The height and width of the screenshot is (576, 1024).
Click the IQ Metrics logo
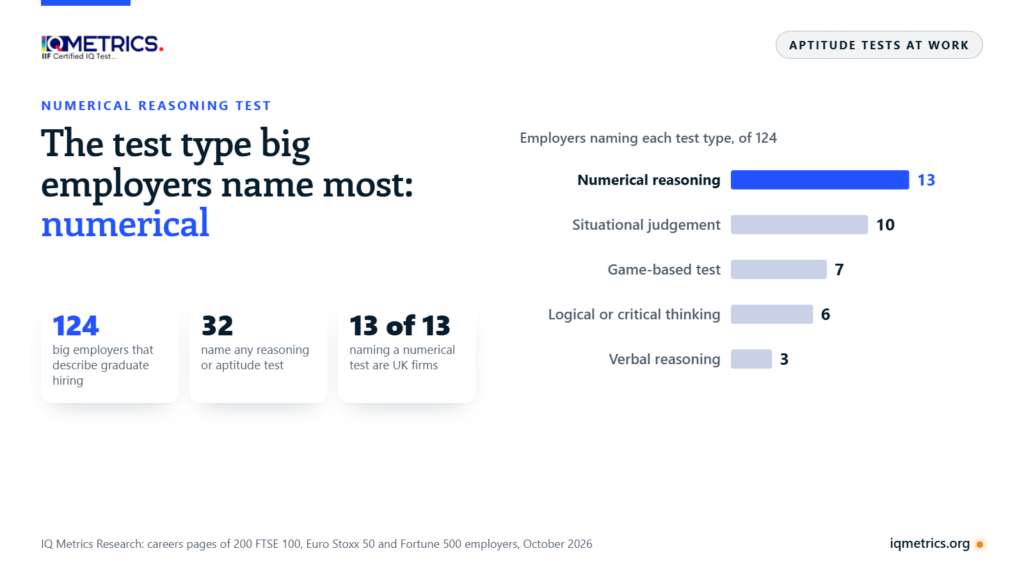tap(102, 47)
